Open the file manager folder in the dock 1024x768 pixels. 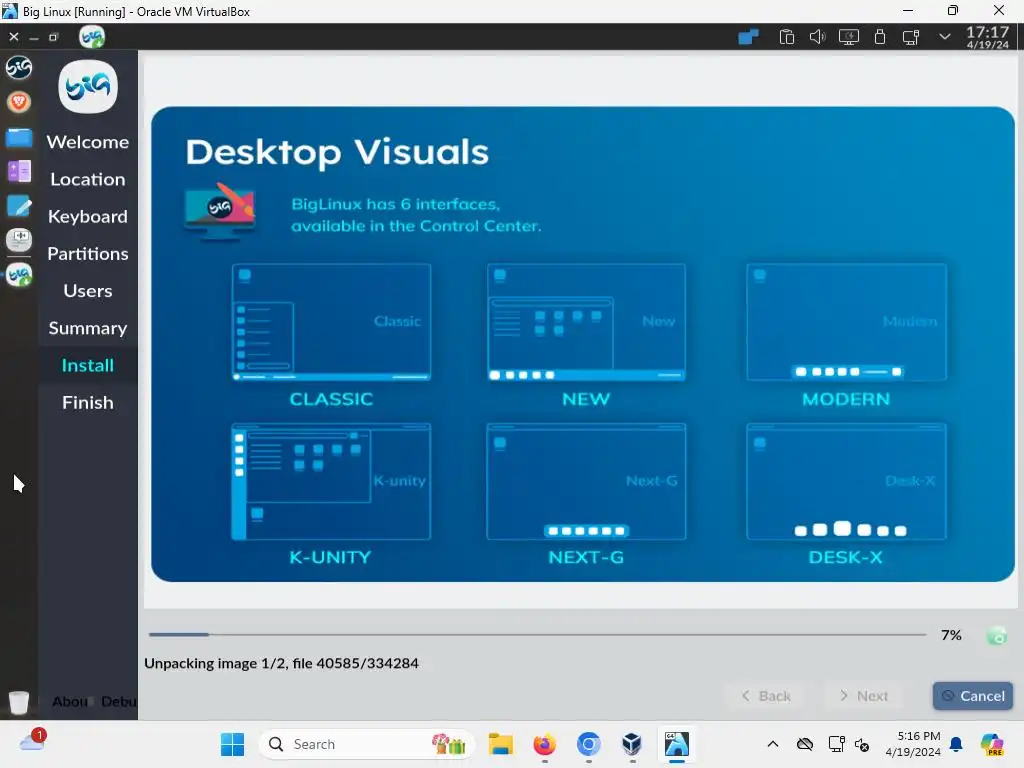(x=18, y=138)
